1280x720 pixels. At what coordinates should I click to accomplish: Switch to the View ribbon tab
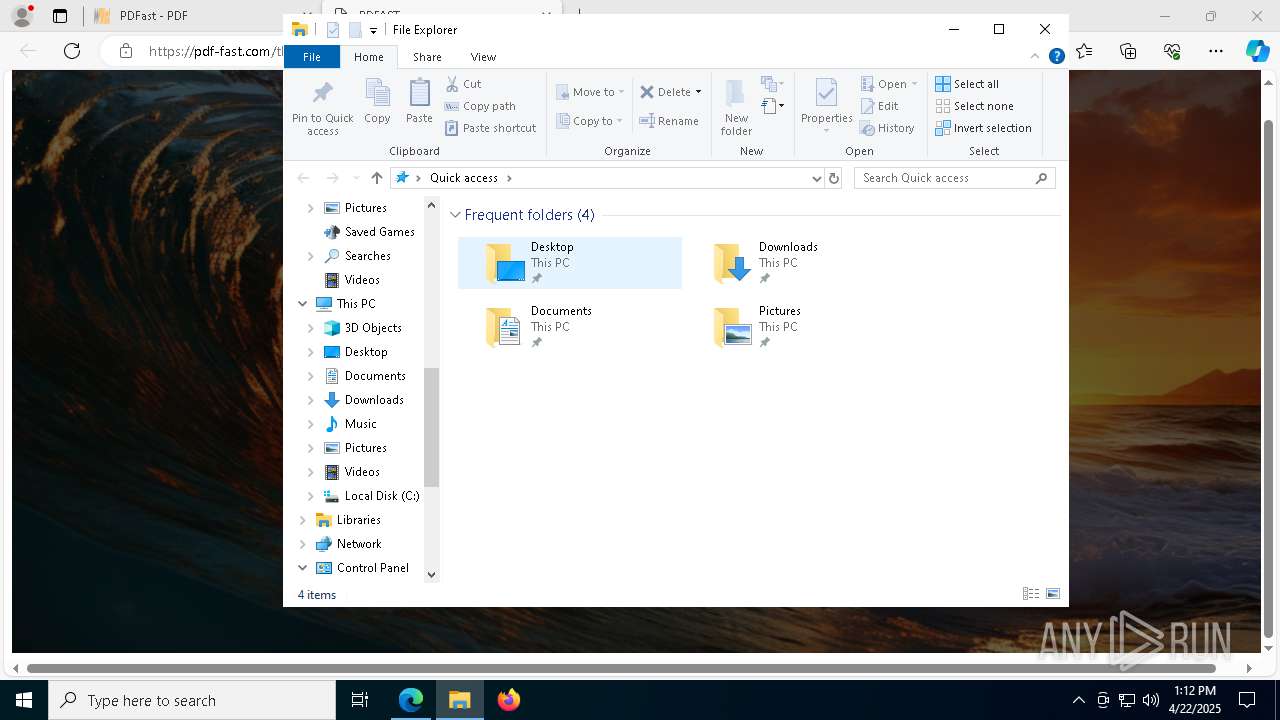click(483, 57)
